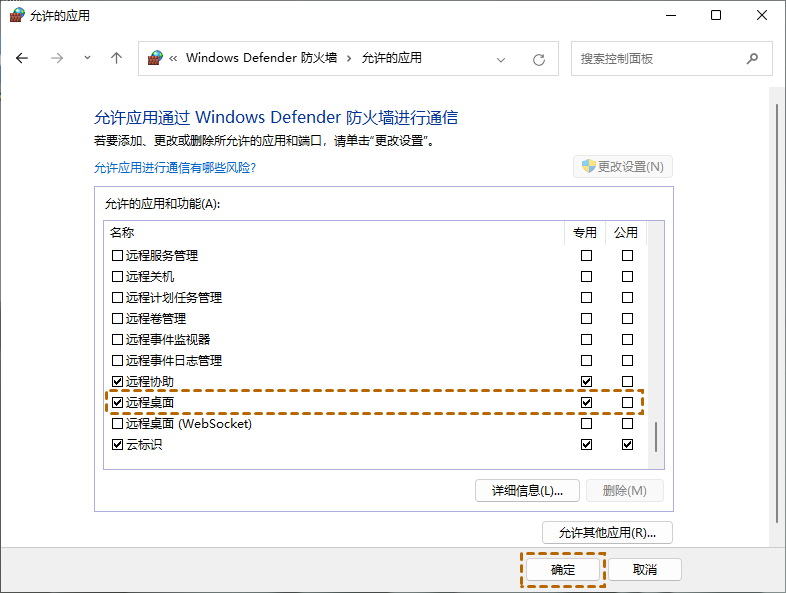Viewport: 786px width, 593px height.
Task: Select the 远程桌面 (WebSocket) row text
Action: point(188,424)
